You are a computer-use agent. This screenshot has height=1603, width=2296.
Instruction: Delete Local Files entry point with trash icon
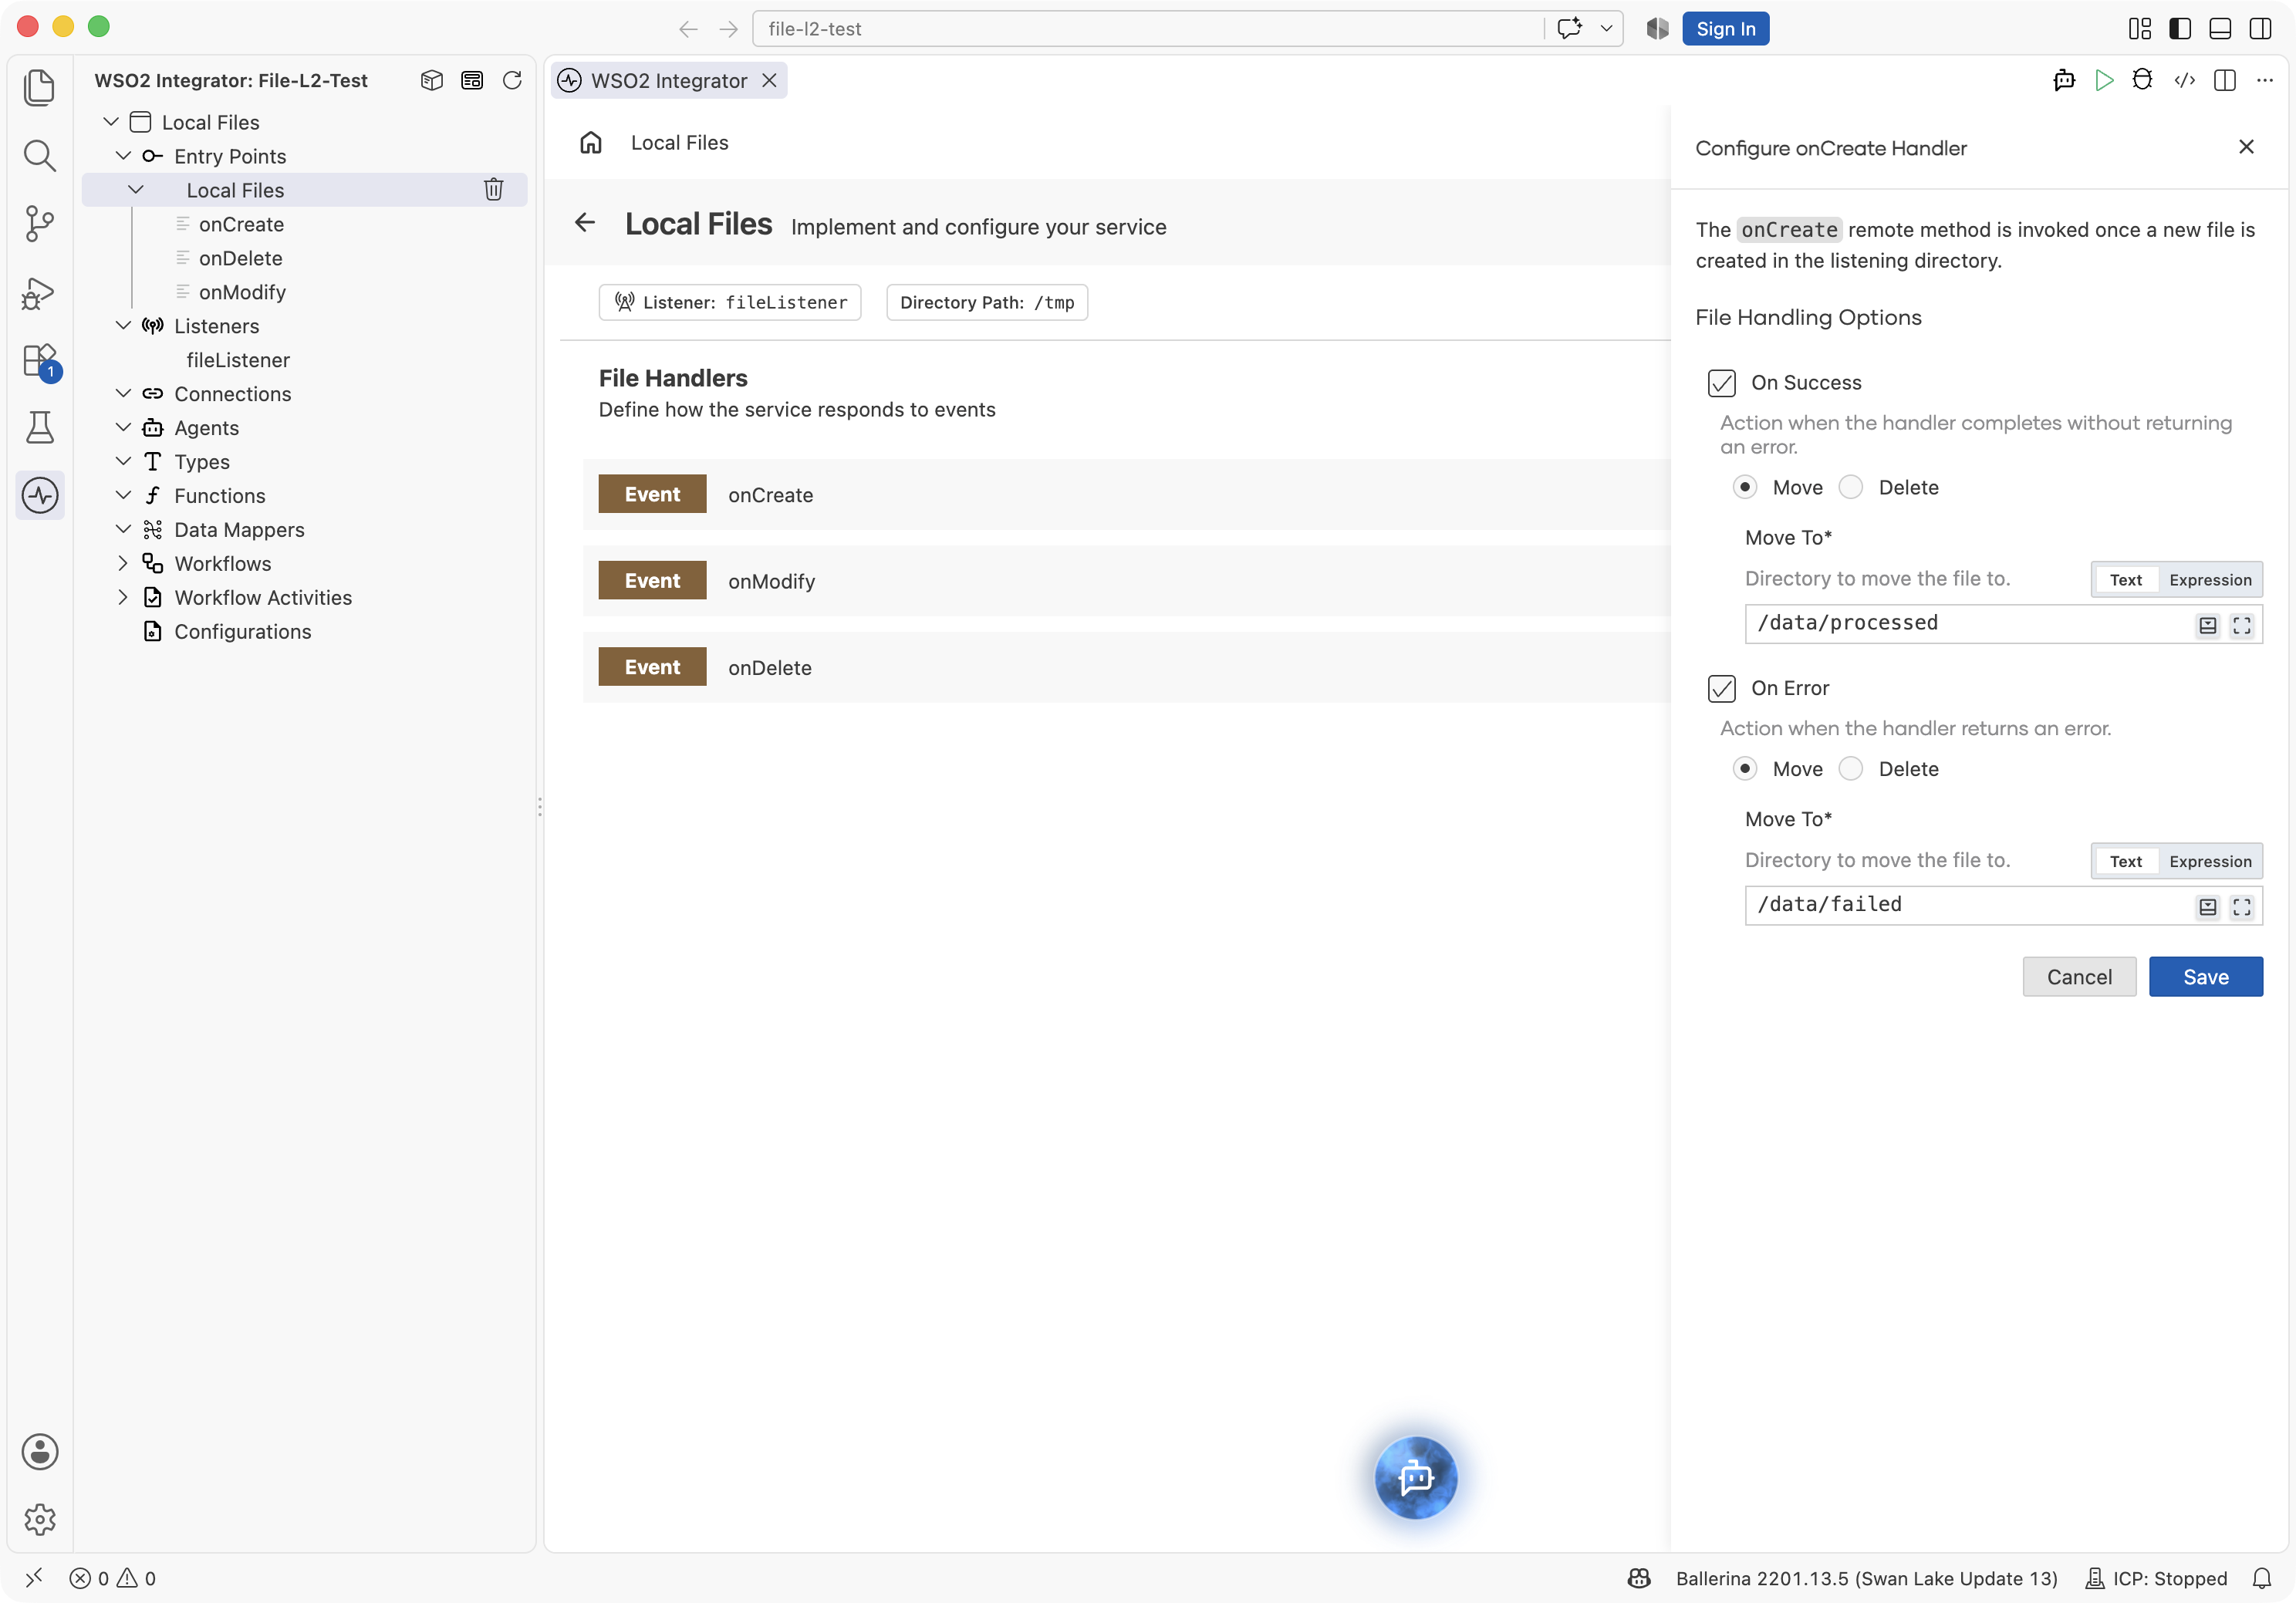[494, 189]
